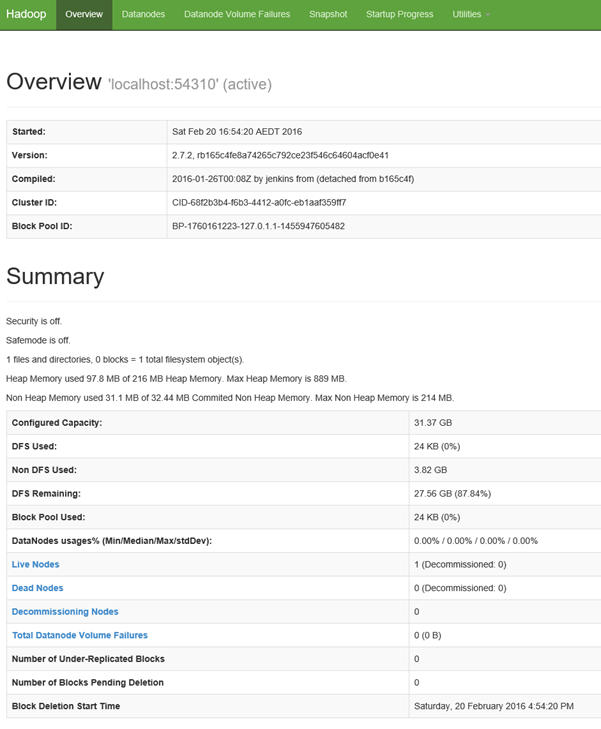Click the Configured Capacity value 31.37 GB
The width and height of the screenshot is (601, 729).
click(x=432, y=423)
